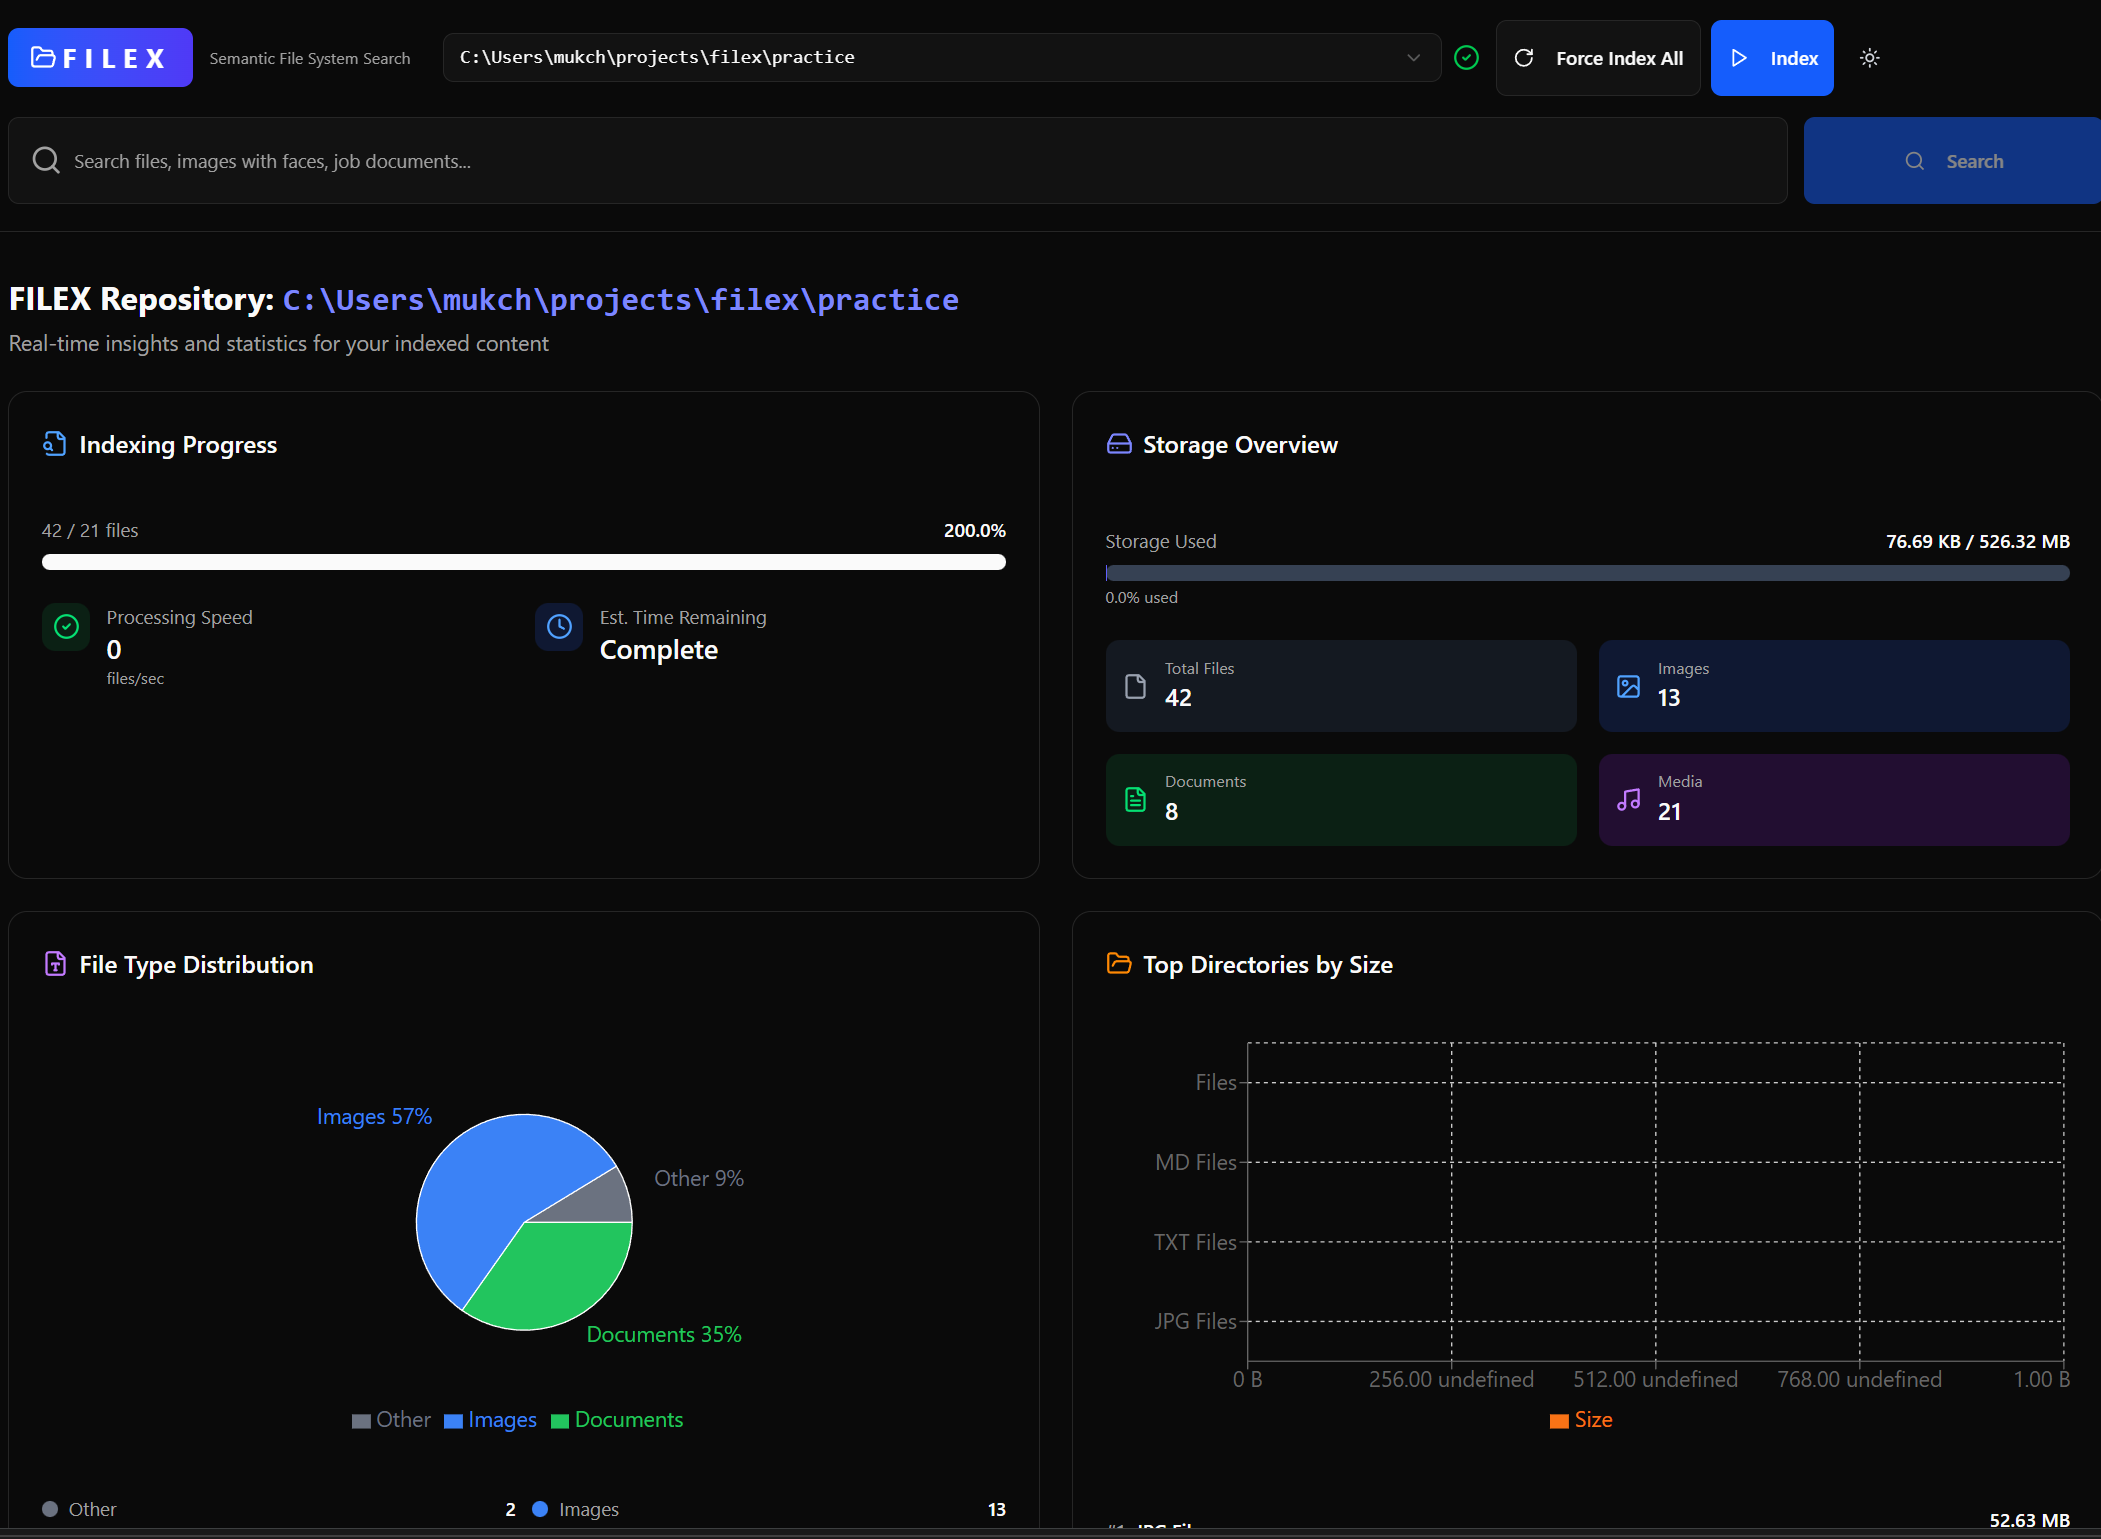Click the Force Index All button
The height and width of the screenshot is (1539, 2101).
(x=1598, y=58)
